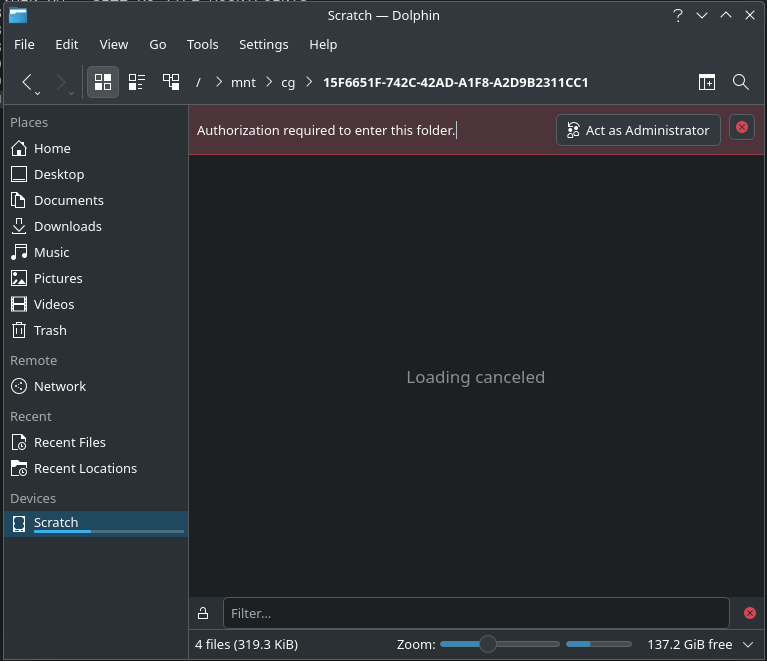Open the Settings menu
Screen dimensions: 767x661
coord(263,44)
